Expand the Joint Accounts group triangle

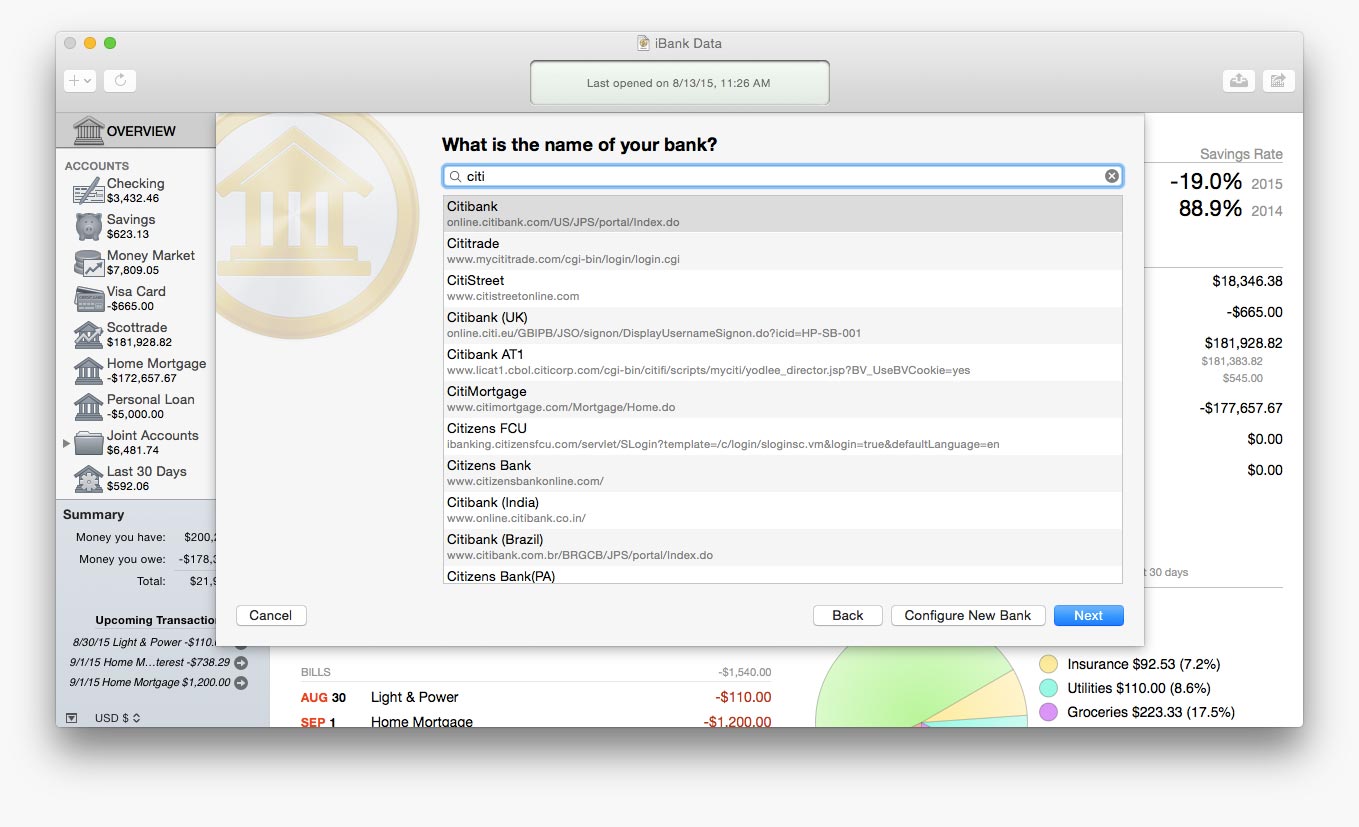(x=67, y=443)
